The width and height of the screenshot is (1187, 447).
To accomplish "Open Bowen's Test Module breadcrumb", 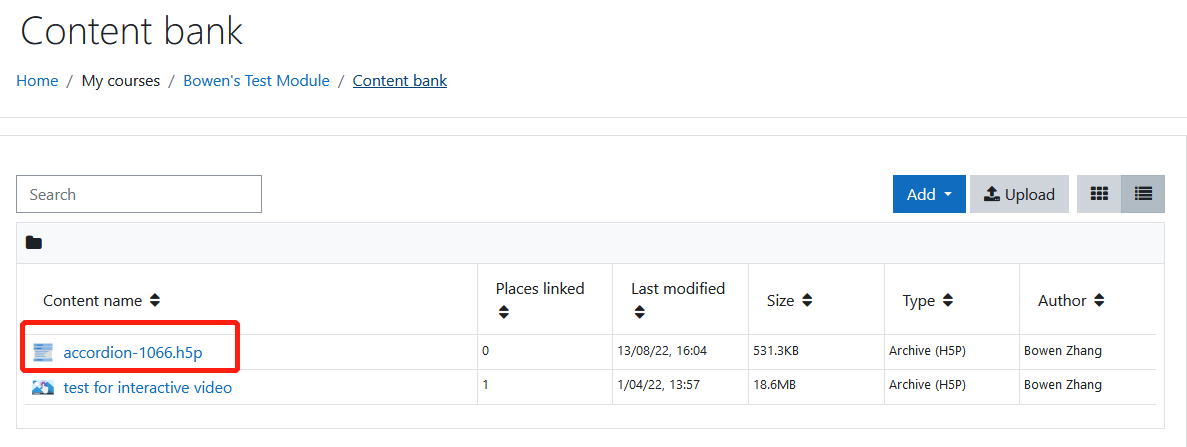I will click(257, 81).
